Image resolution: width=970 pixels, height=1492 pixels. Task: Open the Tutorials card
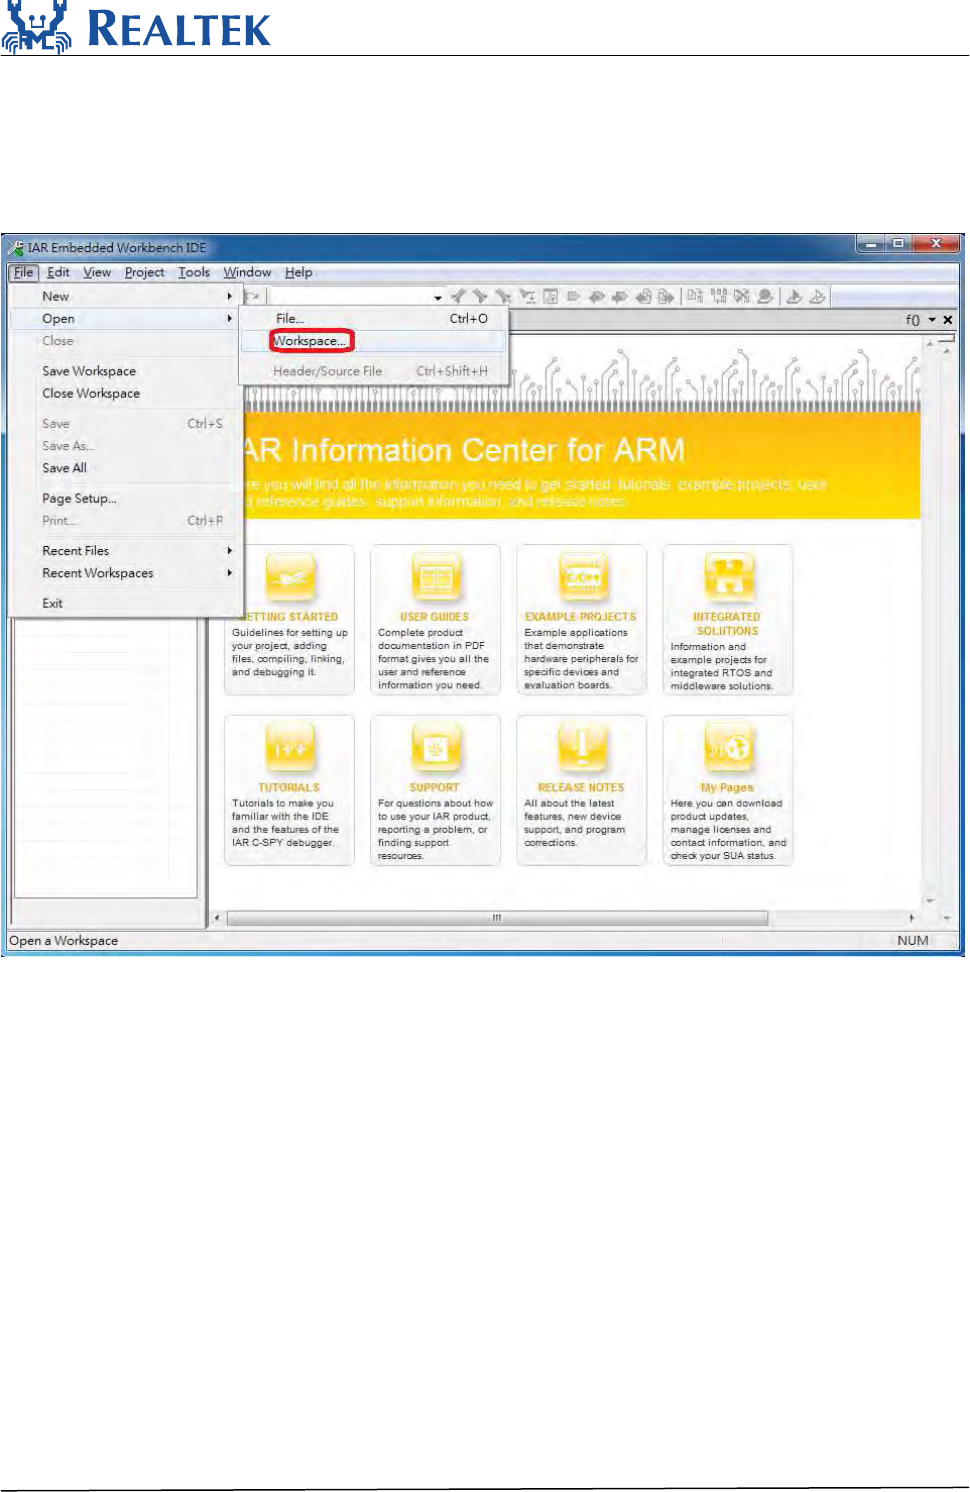[289, 790]
